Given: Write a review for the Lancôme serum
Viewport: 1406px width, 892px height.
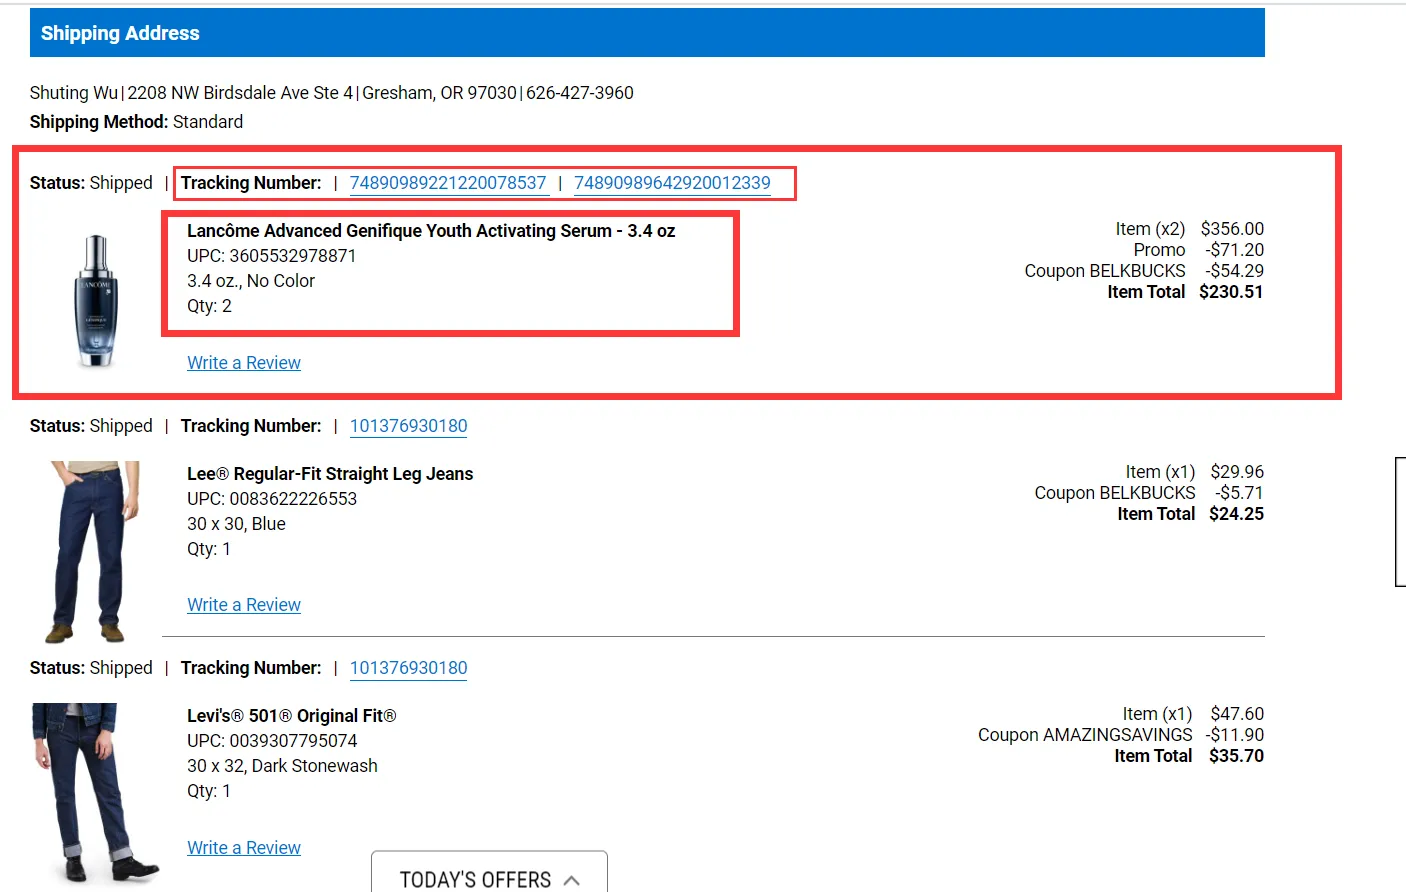Looking at the screenshot, I should [244, 363].
